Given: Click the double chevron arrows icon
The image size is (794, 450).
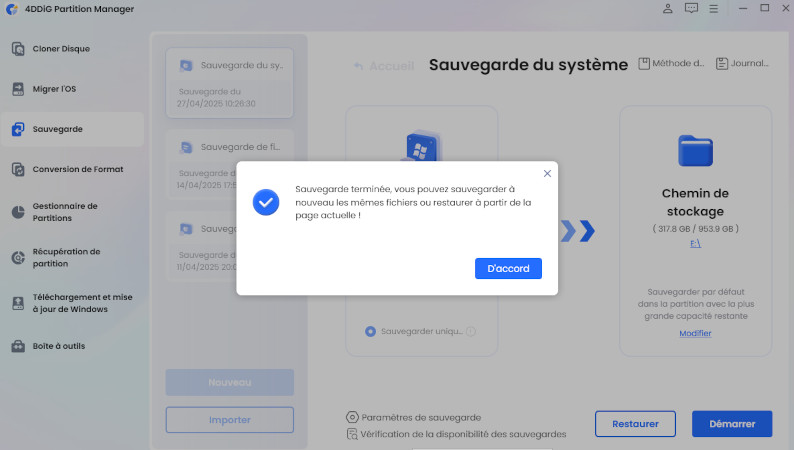Looking at the screenshot, I should pyautogui.click(x=577, y=231).
